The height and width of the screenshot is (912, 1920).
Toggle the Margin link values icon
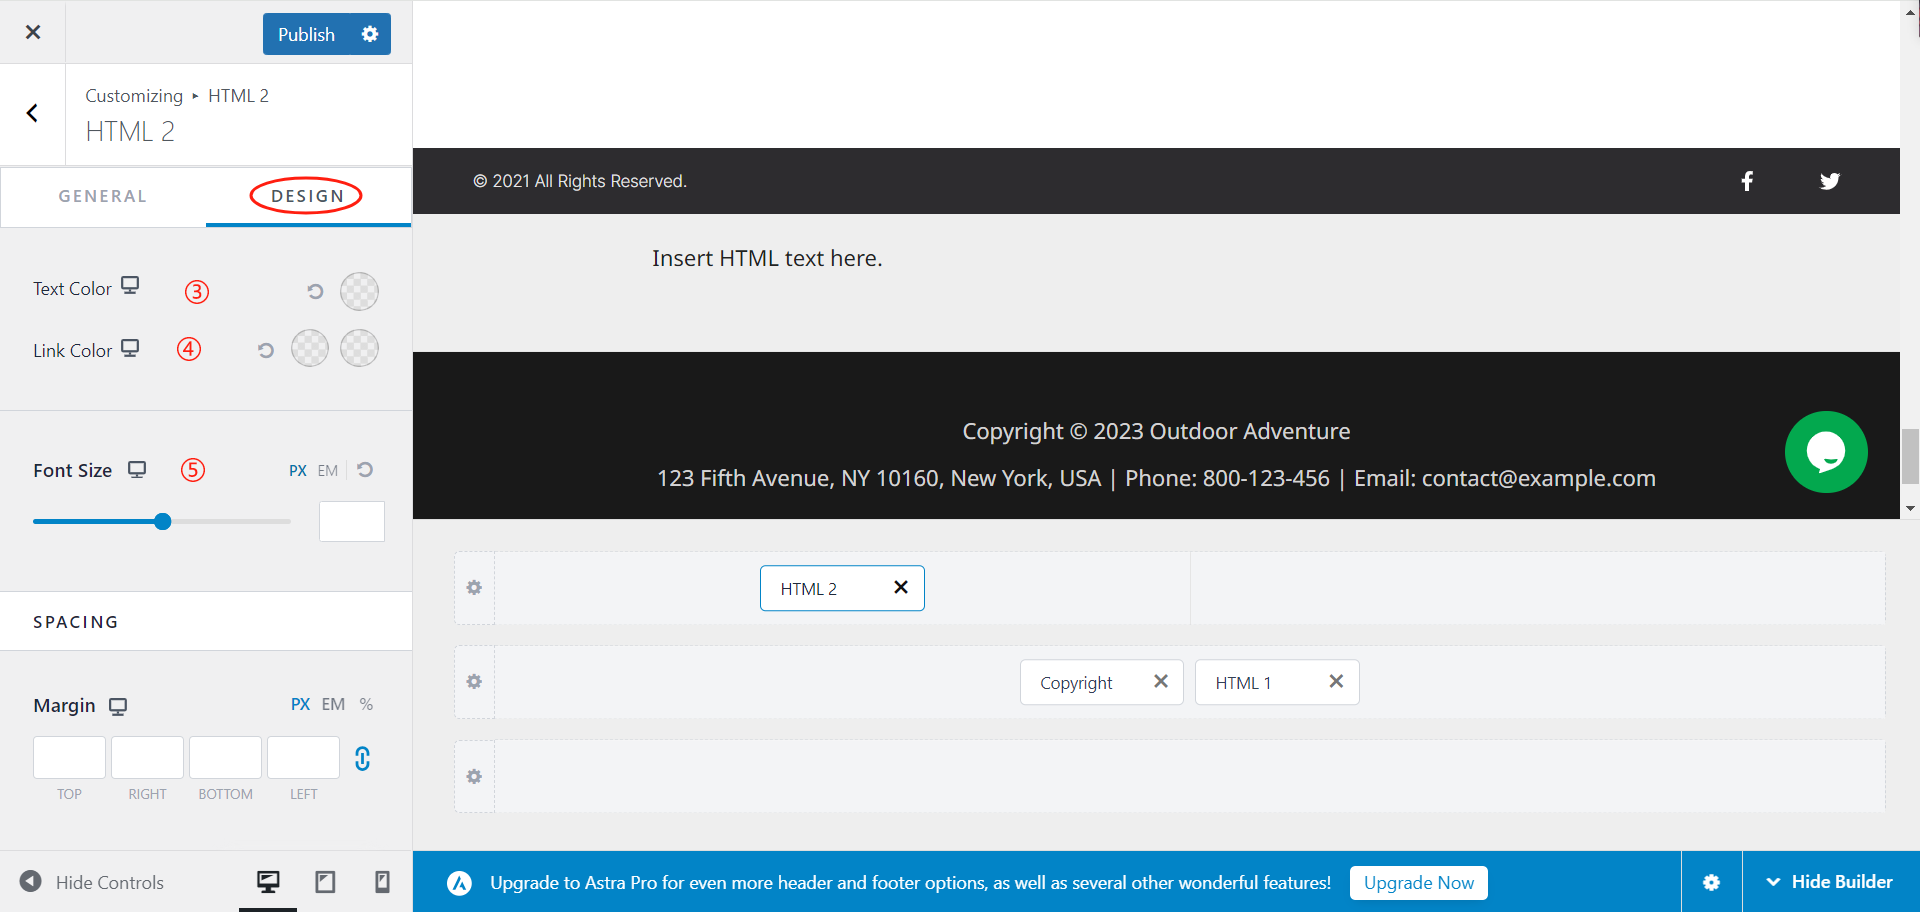[362, 759]
